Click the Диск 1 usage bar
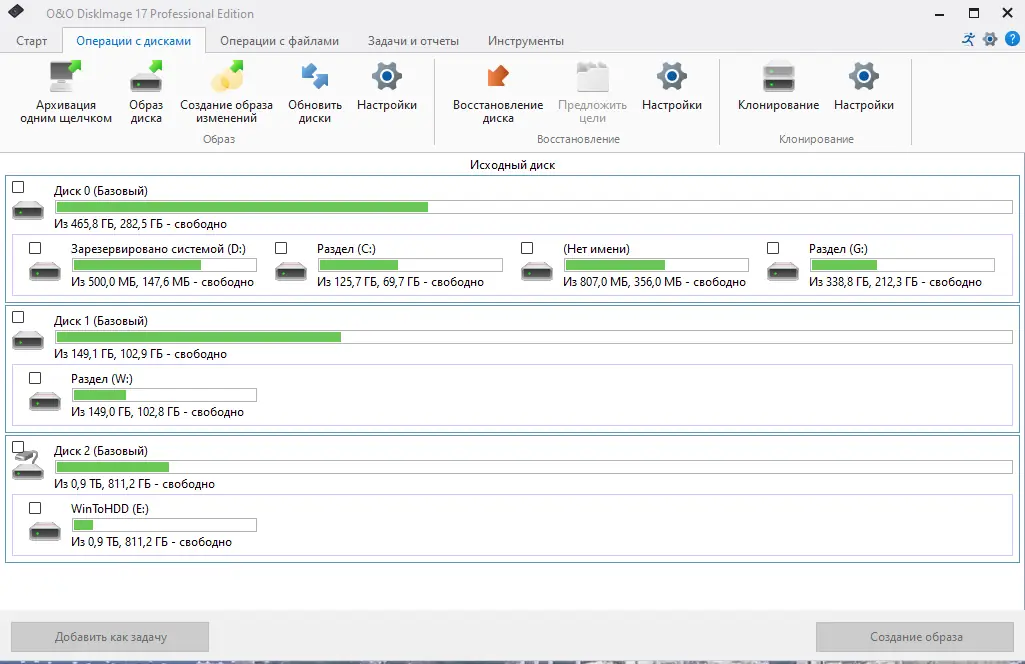The image size is (1025, 664). 533,337
